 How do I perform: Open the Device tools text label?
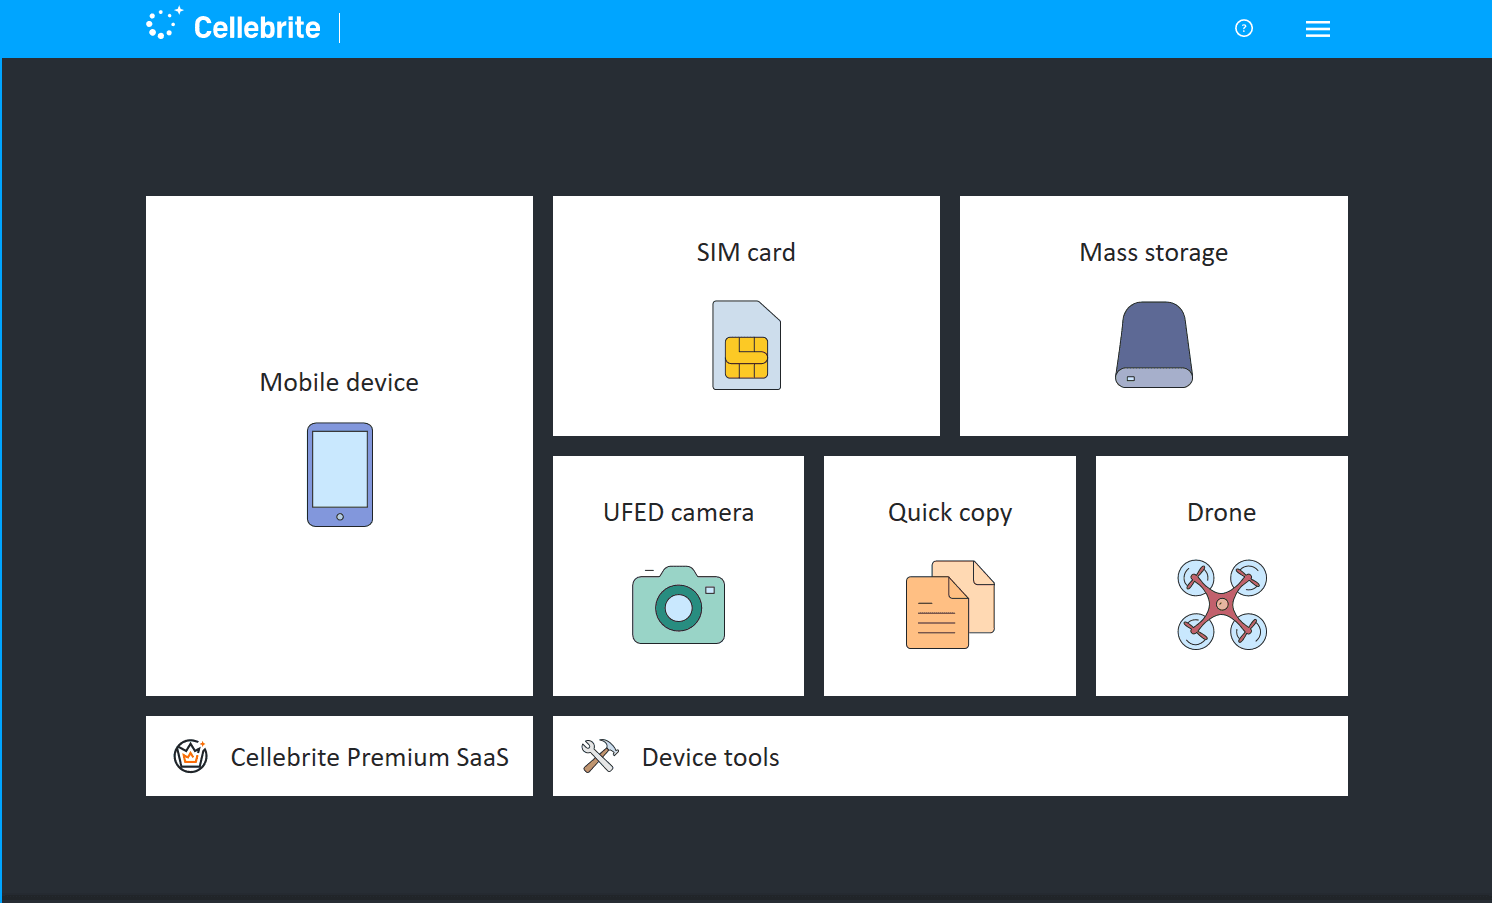click(x=710, y=757)
